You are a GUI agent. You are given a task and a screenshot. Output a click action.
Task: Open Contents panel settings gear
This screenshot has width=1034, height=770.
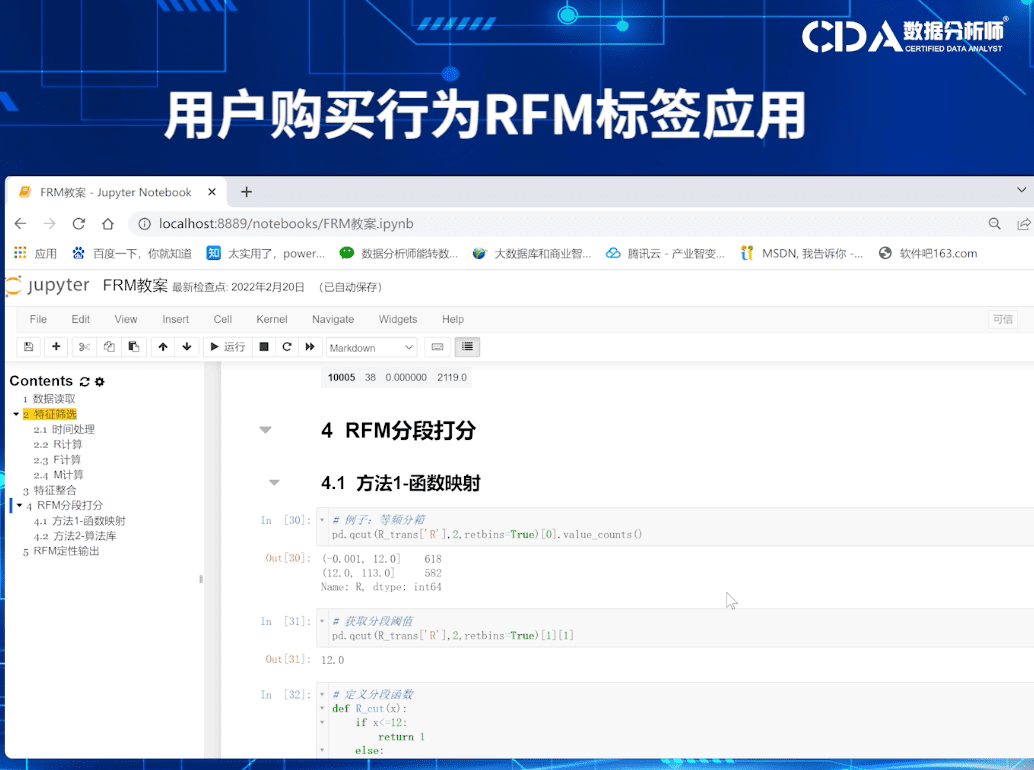pyautogui.click(x=100, y=382)
